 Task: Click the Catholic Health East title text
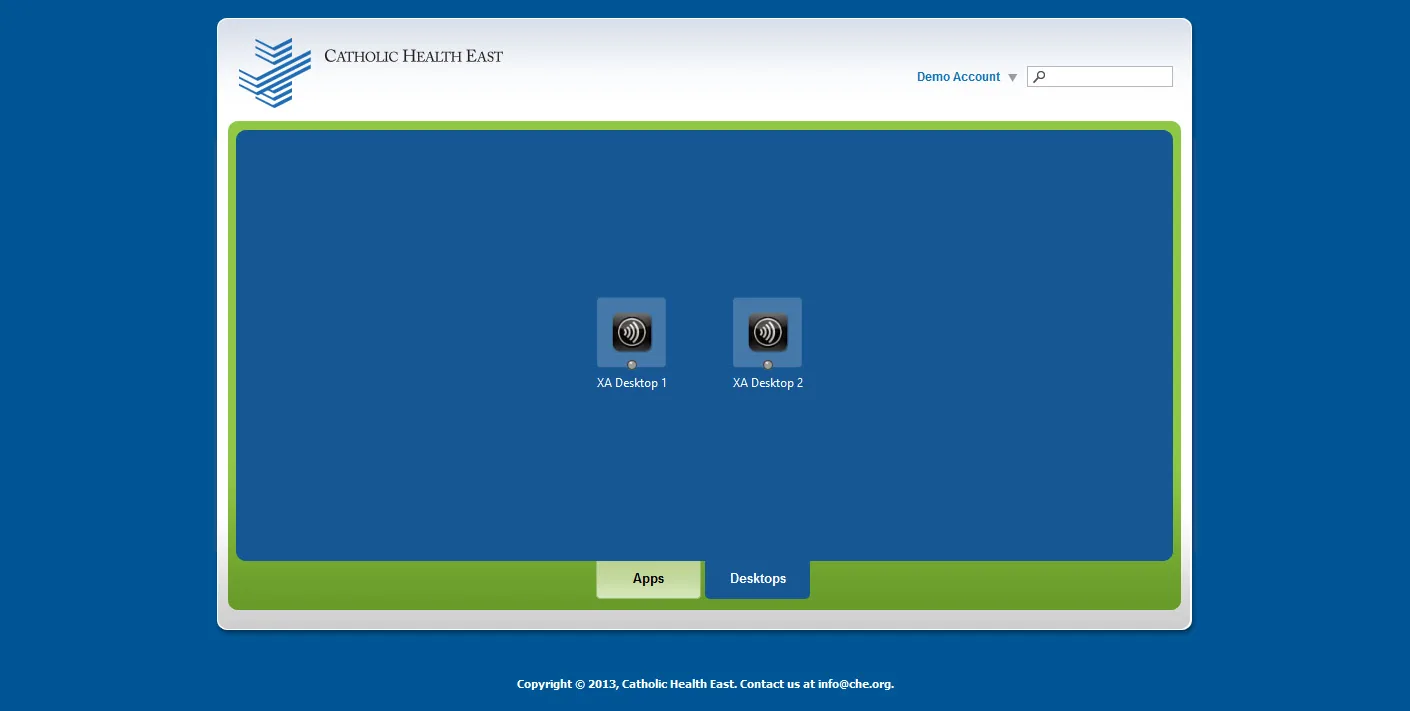414,56
